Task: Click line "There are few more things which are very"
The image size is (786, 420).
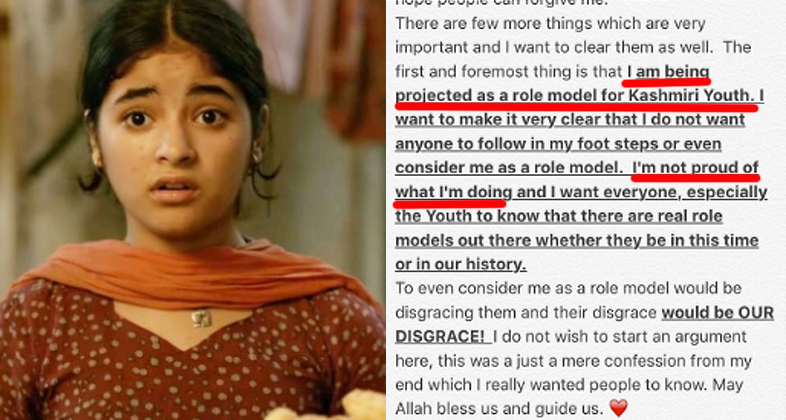Action: [x=550, y=23]
